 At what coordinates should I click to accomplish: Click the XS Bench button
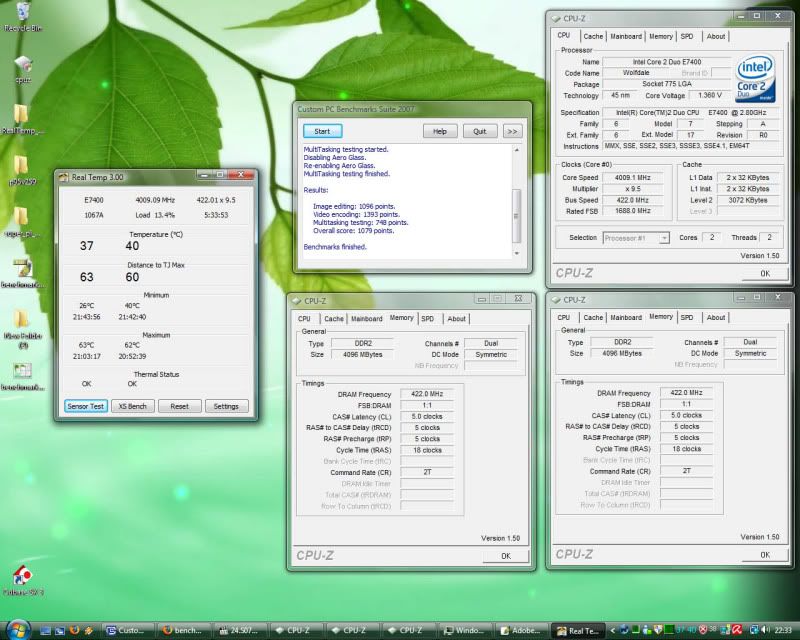click(x=132, y=406)
